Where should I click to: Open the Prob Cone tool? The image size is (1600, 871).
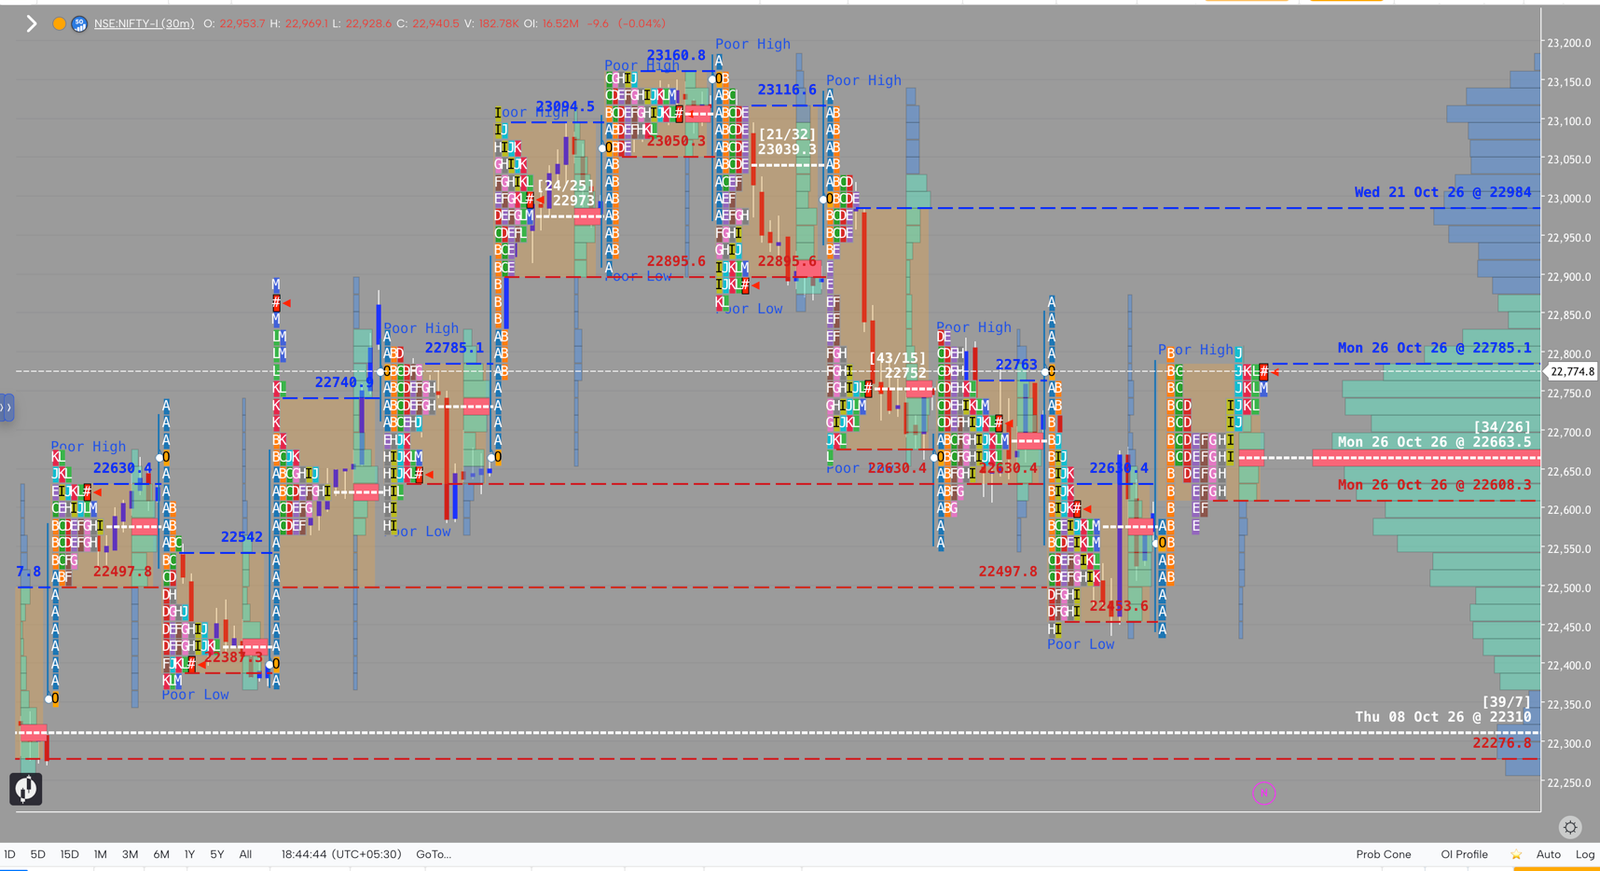[1384, 855]
